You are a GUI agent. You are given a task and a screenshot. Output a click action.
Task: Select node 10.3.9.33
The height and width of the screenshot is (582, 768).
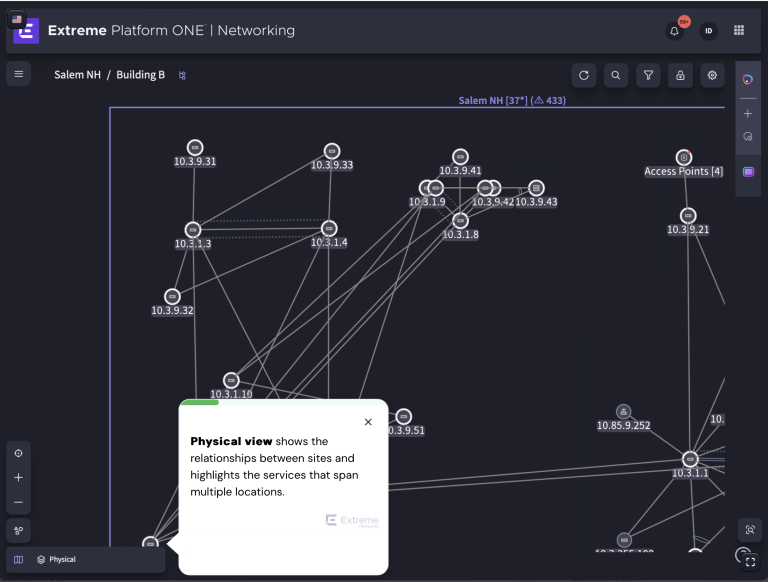pyautogui.click(x=332, y=151)
